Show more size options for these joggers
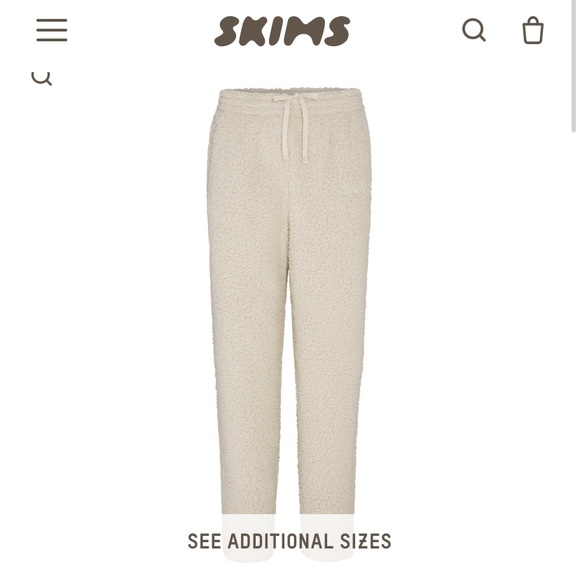Screen dimensions: 580x580 click(x=289, y=541)
